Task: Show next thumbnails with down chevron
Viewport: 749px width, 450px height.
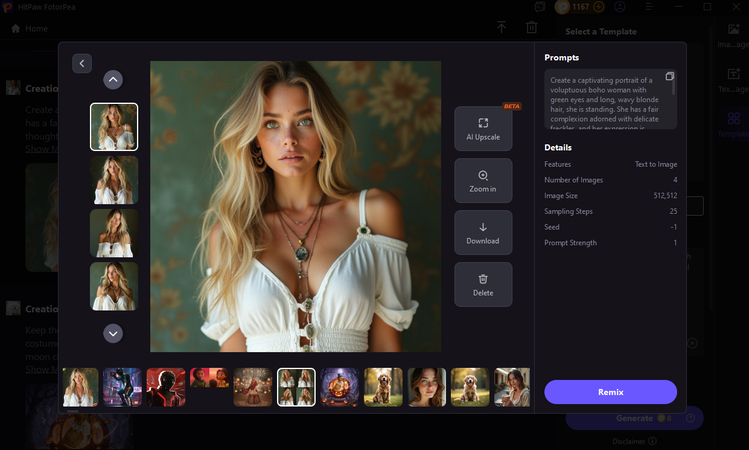Action: pos(113,333)
